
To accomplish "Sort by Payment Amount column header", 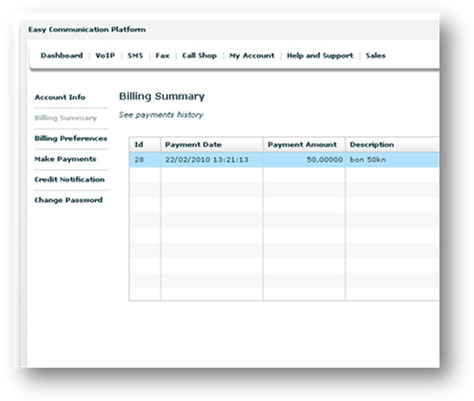I will [304, 145].
